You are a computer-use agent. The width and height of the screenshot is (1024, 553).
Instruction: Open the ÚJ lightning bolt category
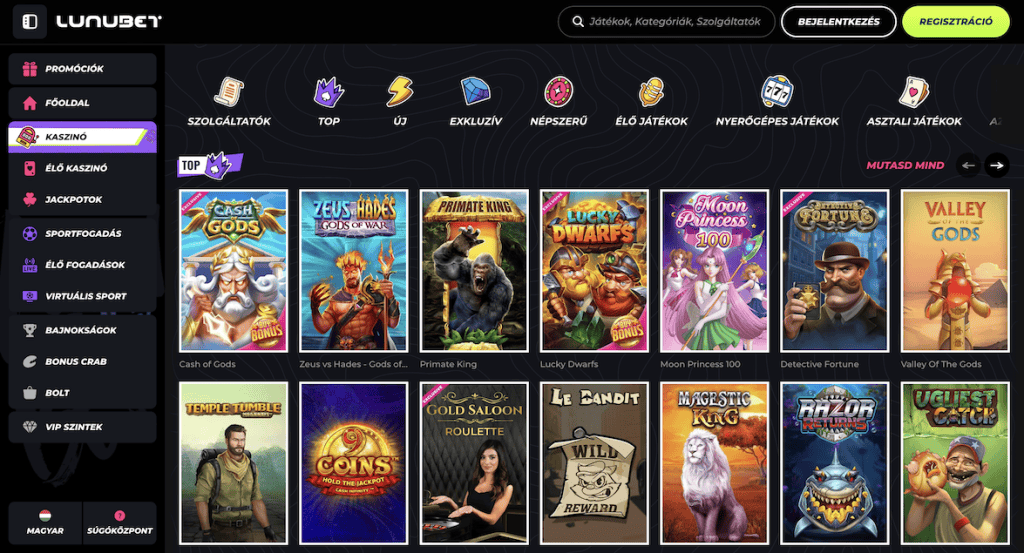(x=400, y=92)
